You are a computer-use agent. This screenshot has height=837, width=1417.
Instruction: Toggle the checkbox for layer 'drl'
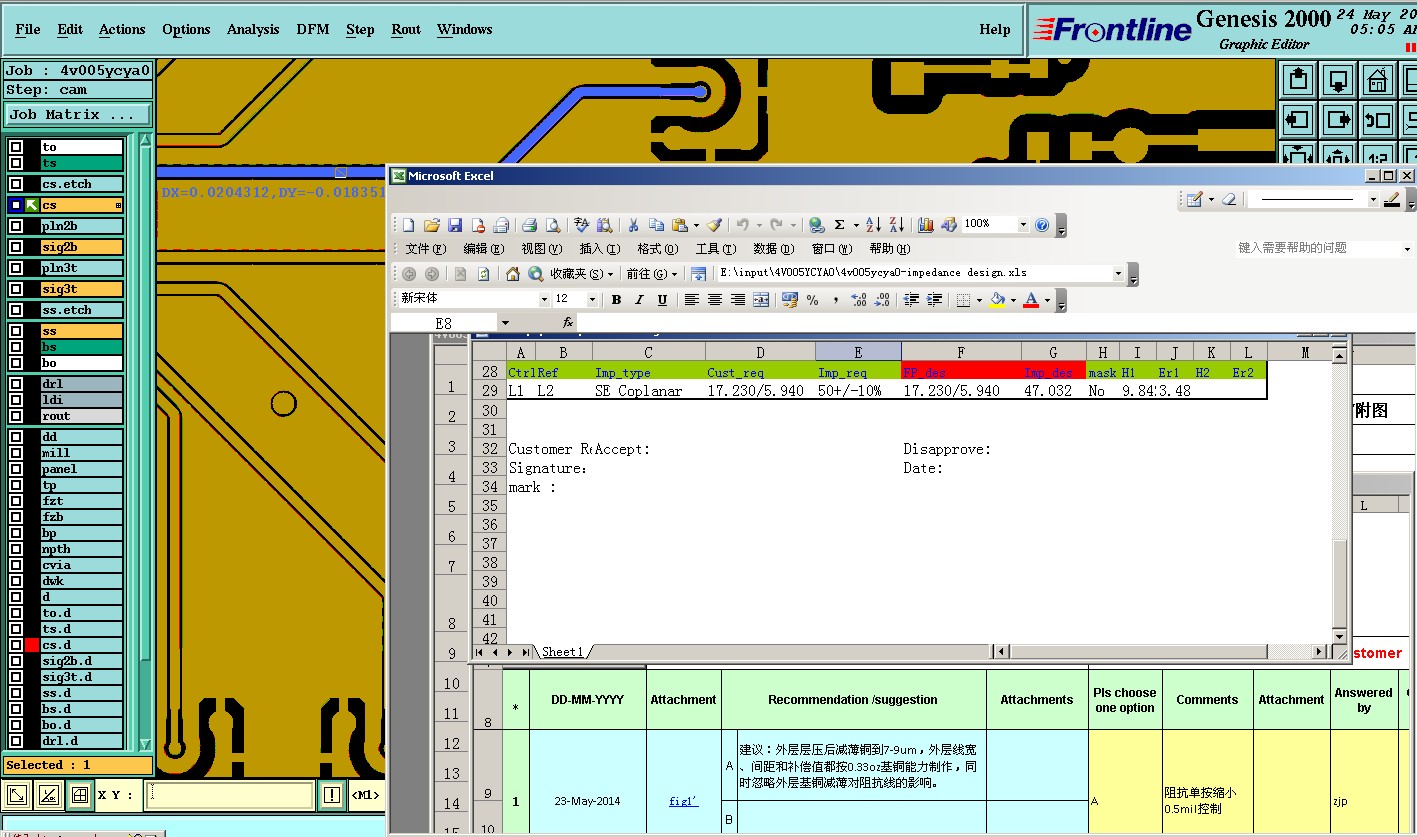[x=16, y=384]
